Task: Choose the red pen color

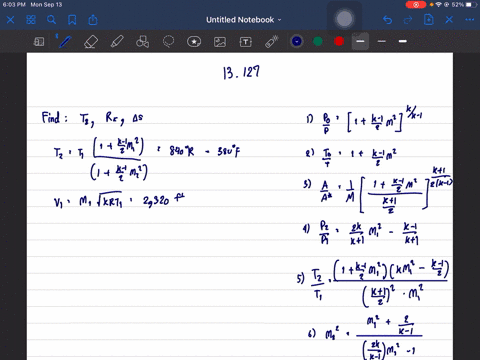Action: point(339,41)
